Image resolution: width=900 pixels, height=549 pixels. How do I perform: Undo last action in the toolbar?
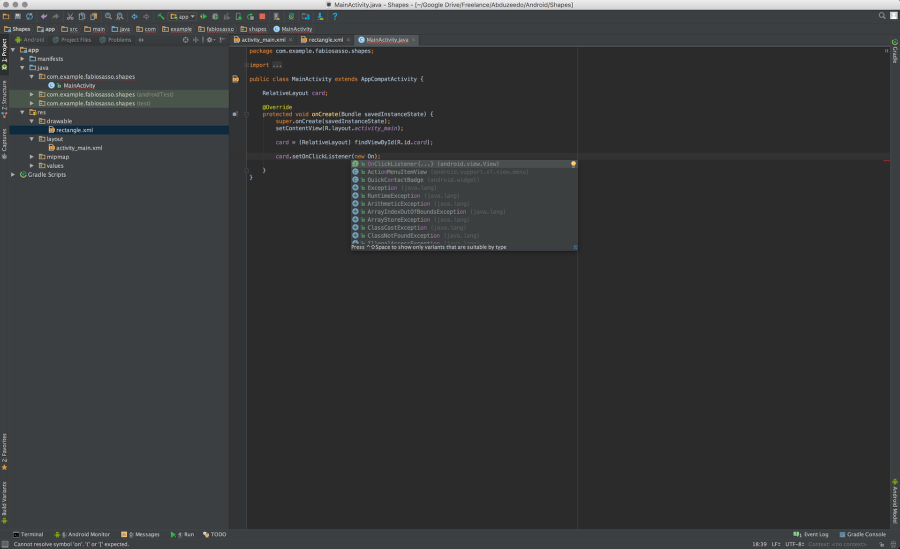click(44, 17)
